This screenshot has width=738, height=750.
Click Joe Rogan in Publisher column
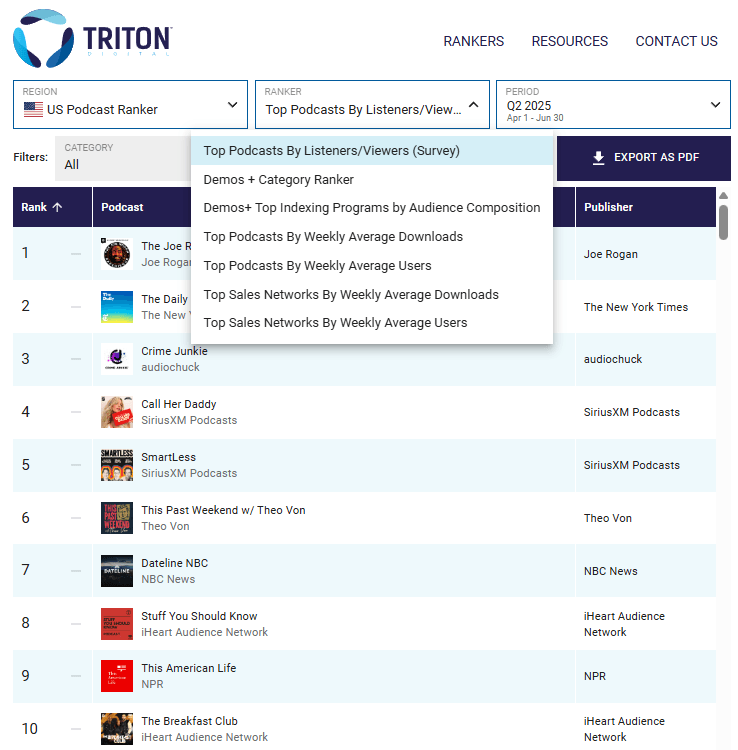(x=610, y=254)
